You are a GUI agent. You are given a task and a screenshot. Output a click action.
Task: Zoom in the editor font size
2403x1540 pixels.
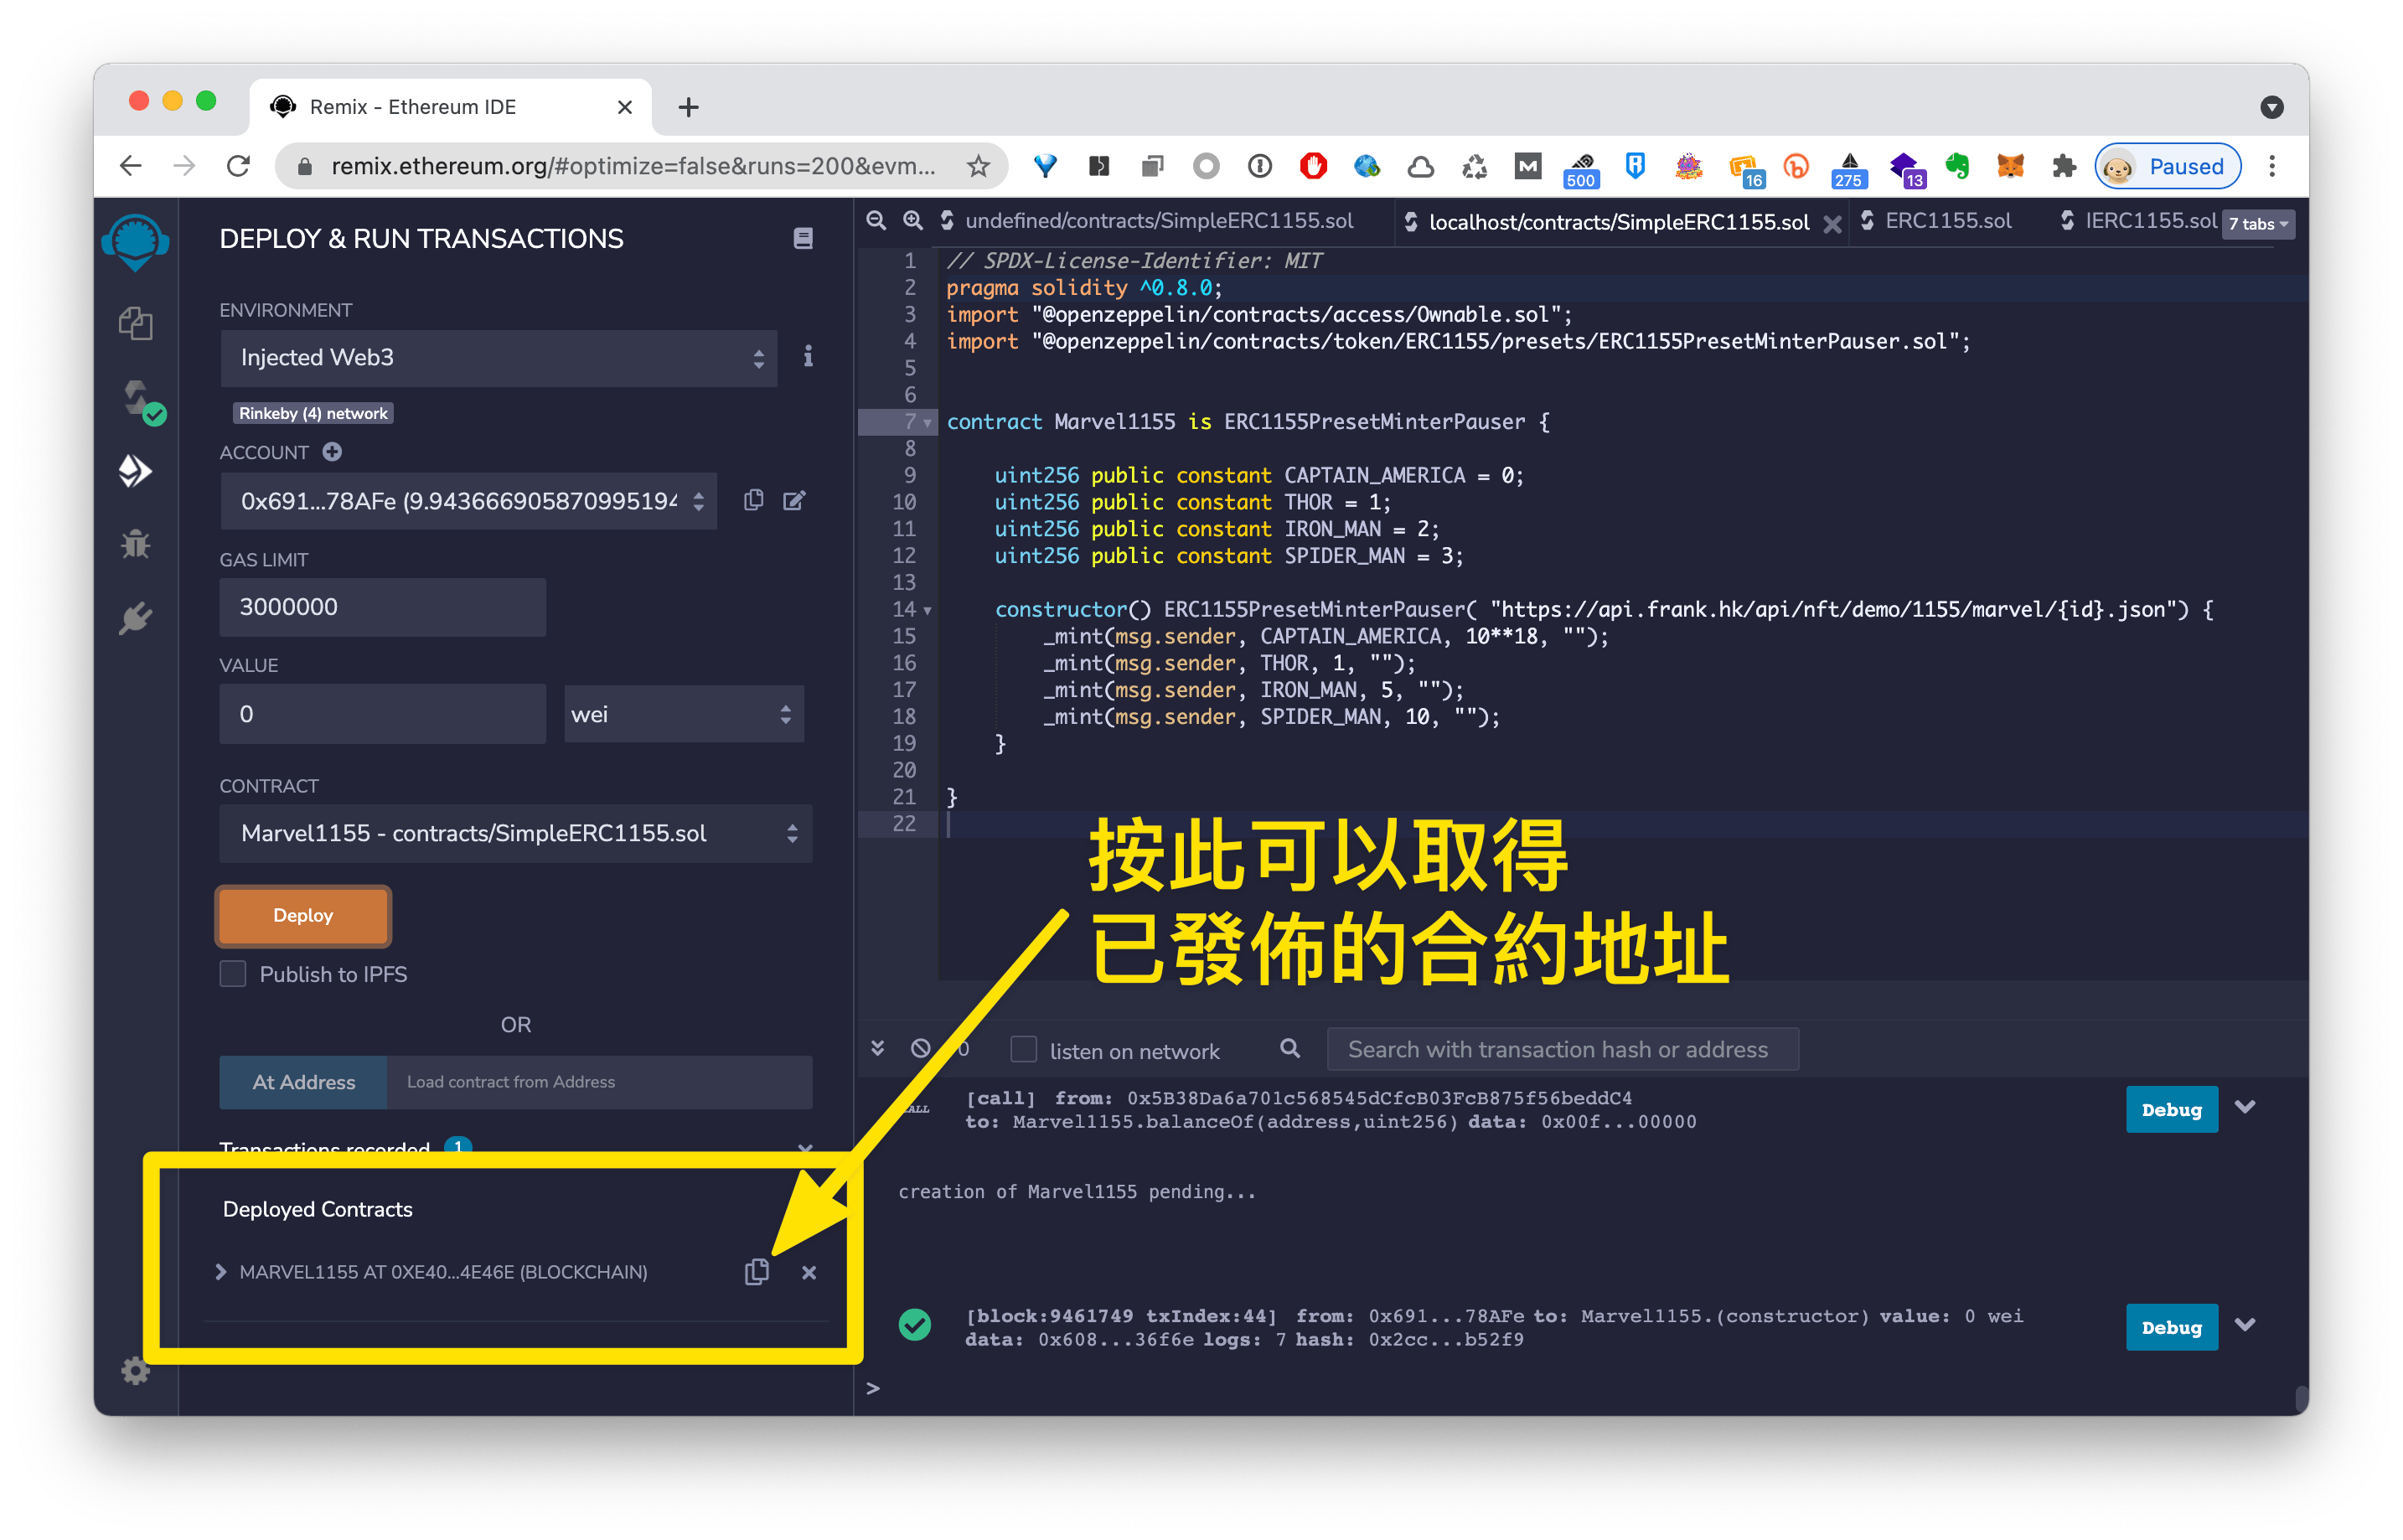913,221
